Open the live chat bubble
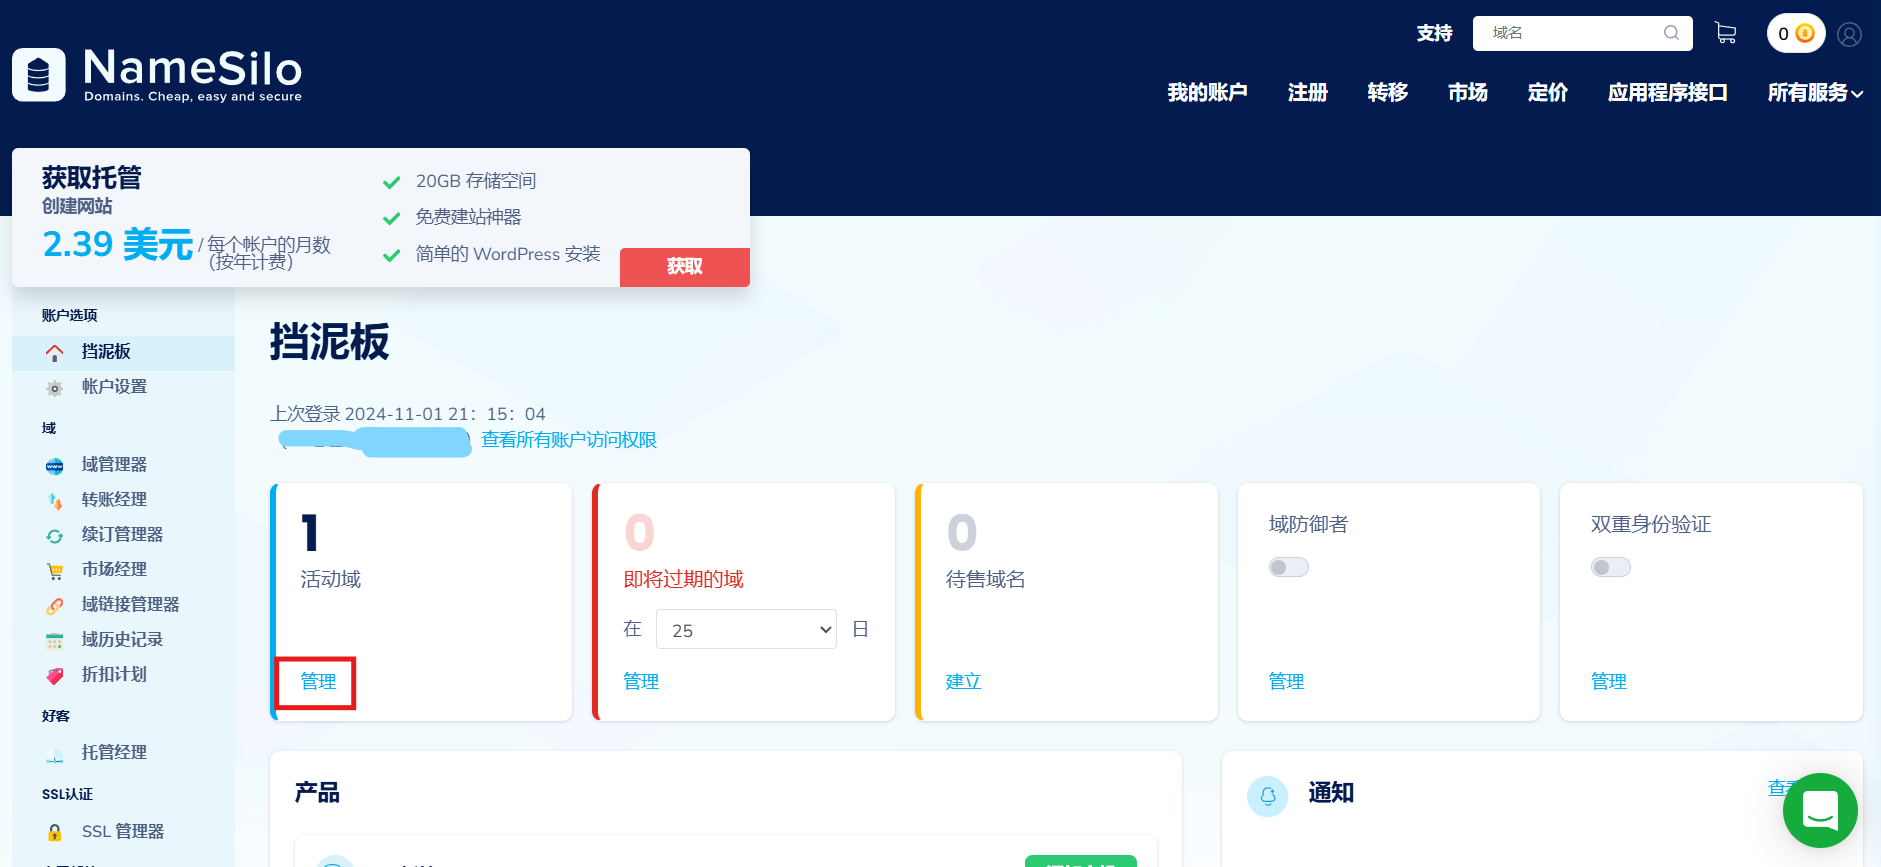 coord(1819,810)
